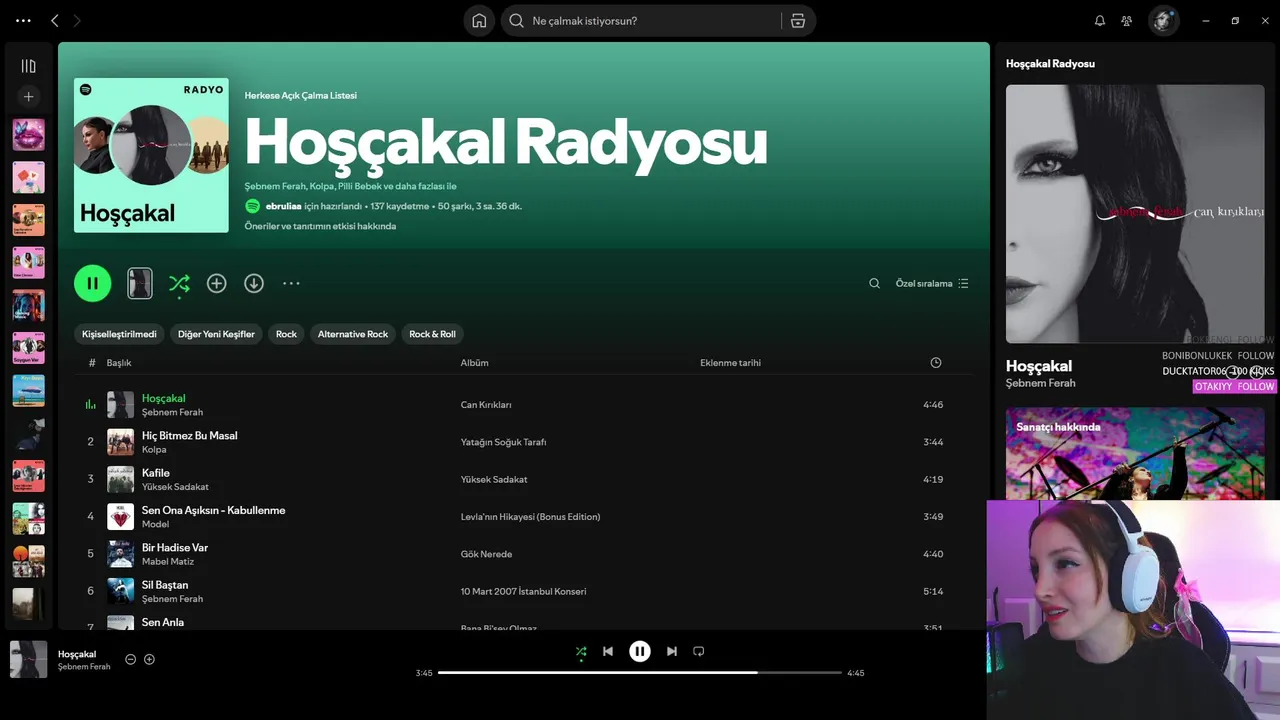Select the 'Alternative Rock' chip
The height and width of the screenshot is (720, 1280).
tap(353, 334)
